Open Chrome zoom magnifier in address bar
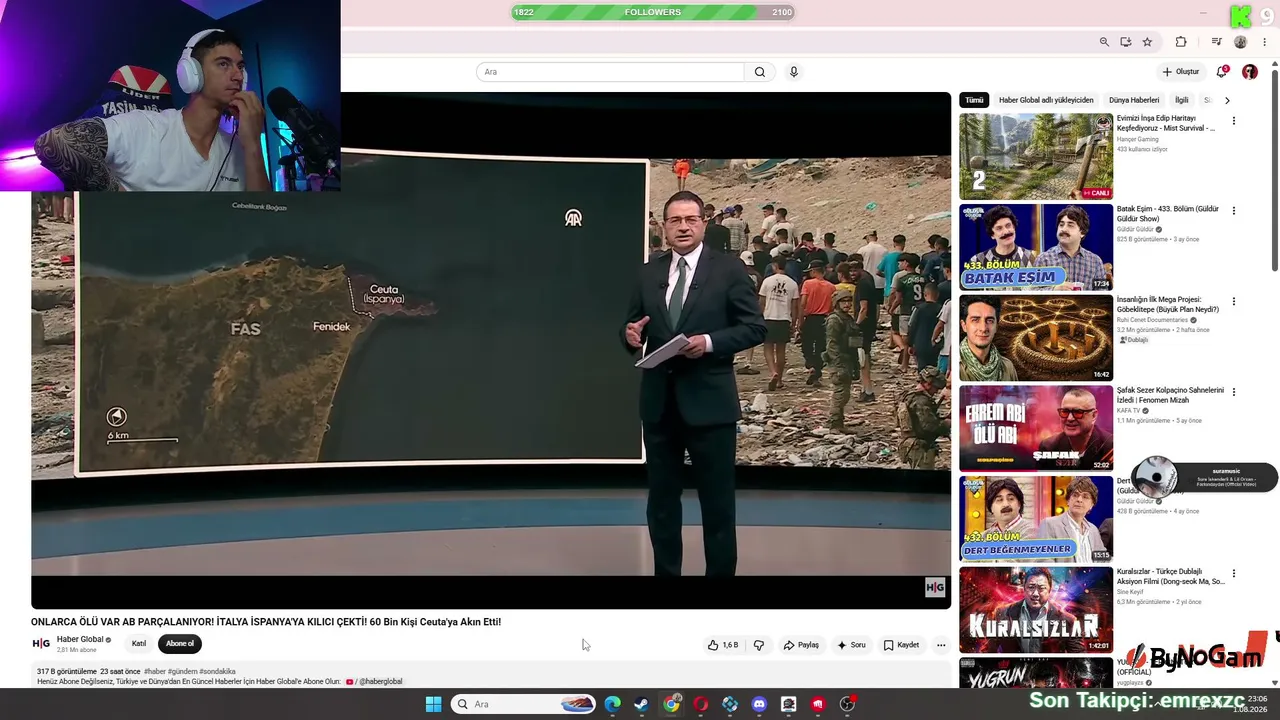This screenshot has width=1280, height=720. pos(1104,42)
